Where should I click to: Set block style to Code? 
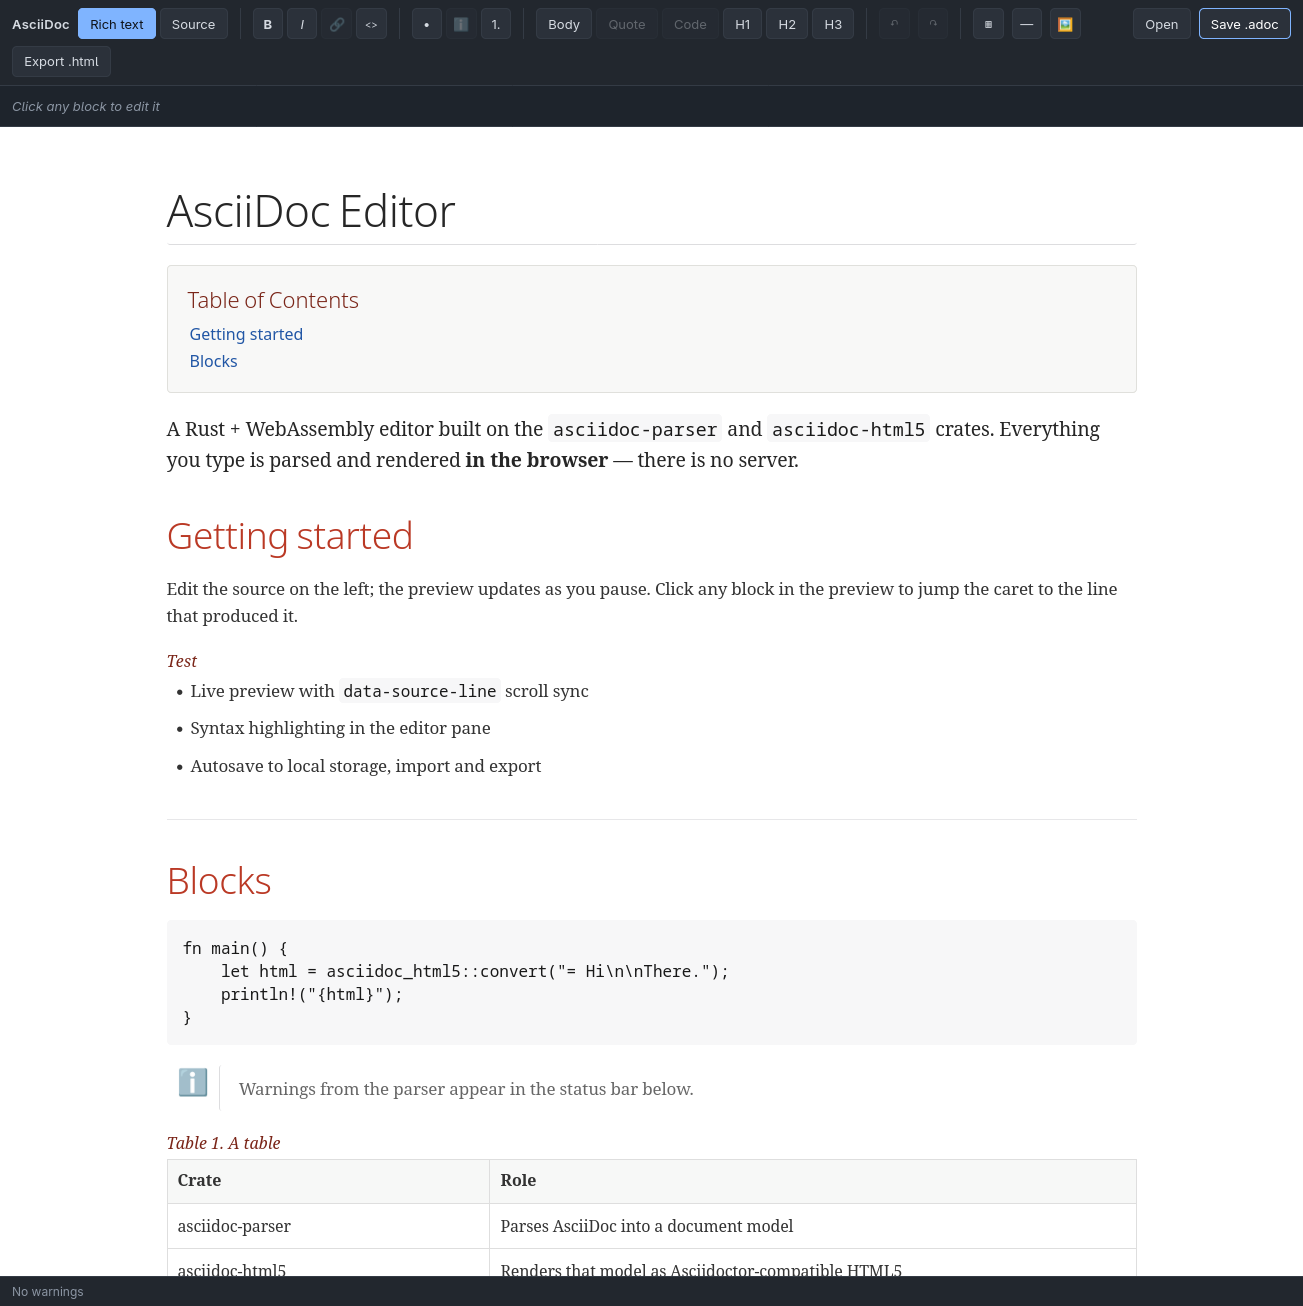pyautogui.click(x=690, y=24)
